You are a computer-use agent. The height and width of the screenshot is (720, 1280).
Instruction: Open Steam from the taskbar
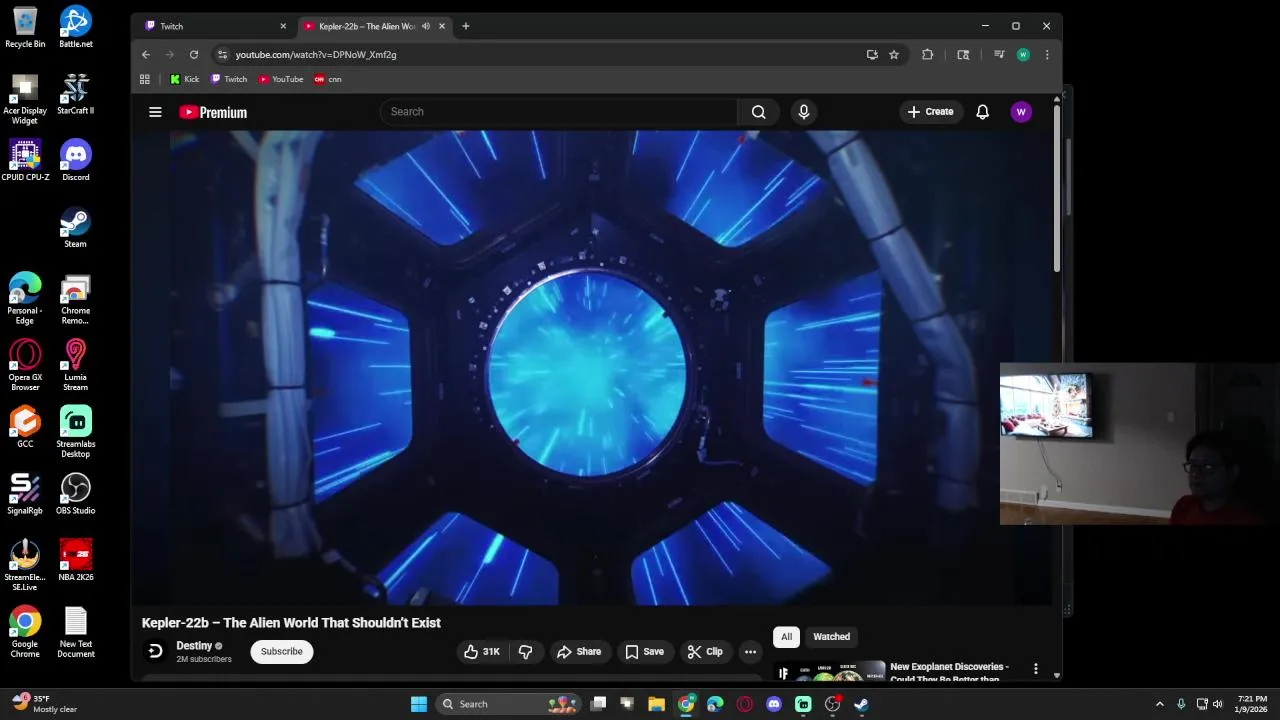[861, 704]
